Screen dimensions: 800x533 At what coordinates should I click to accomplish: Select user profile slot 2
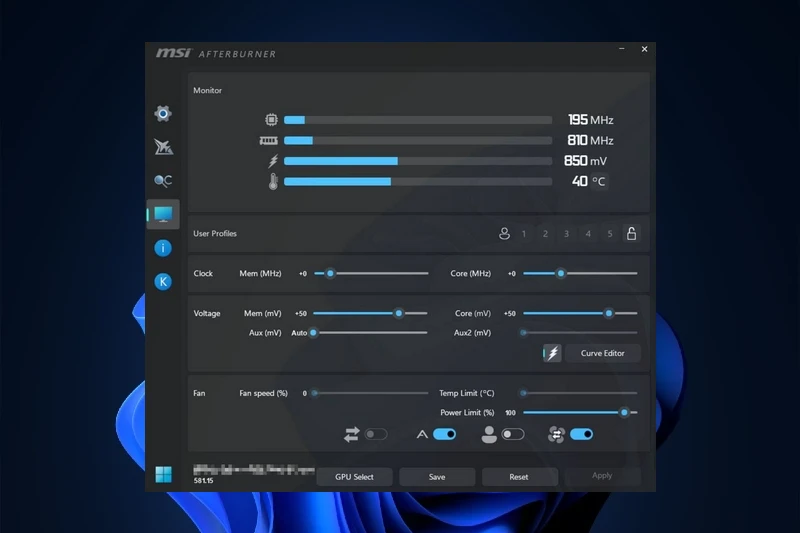pos(545,234)
